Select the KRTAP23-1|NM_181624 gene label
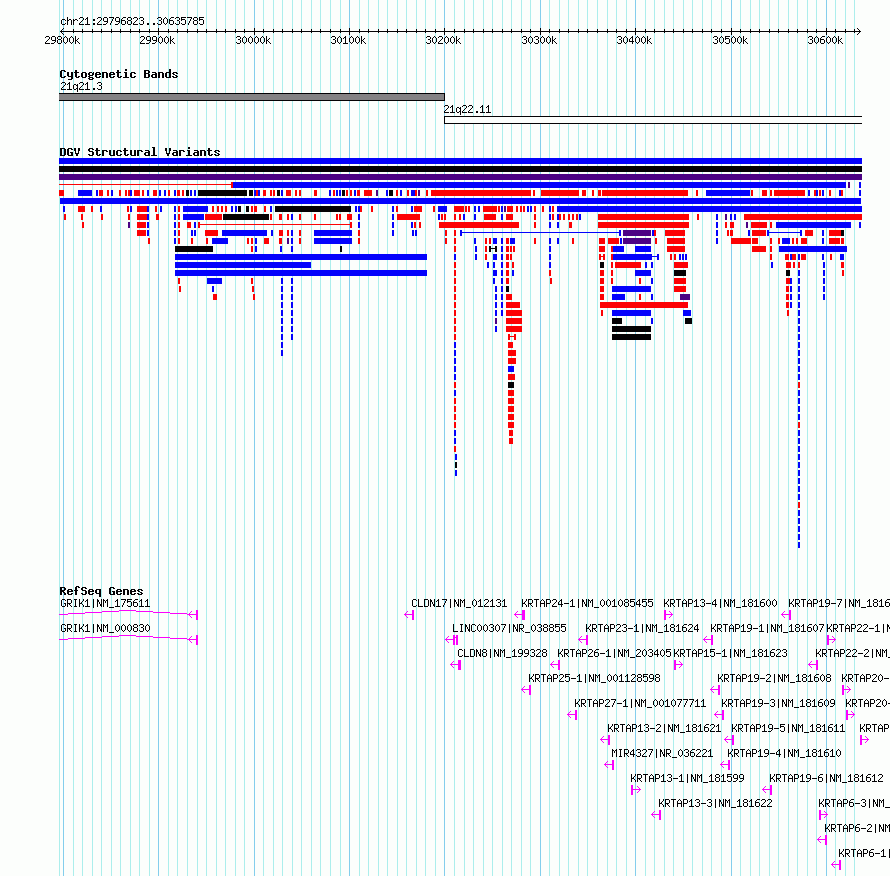The height and width of the screenshot is (876, 890). click(642, 628)
